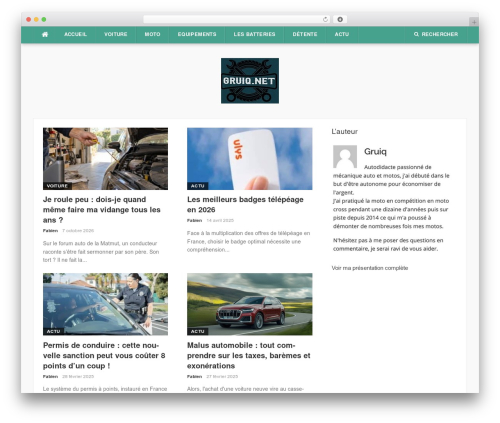Open 'Voir ma présentation complète' link
Screen dimensions: 500x423
coord(370,268)
